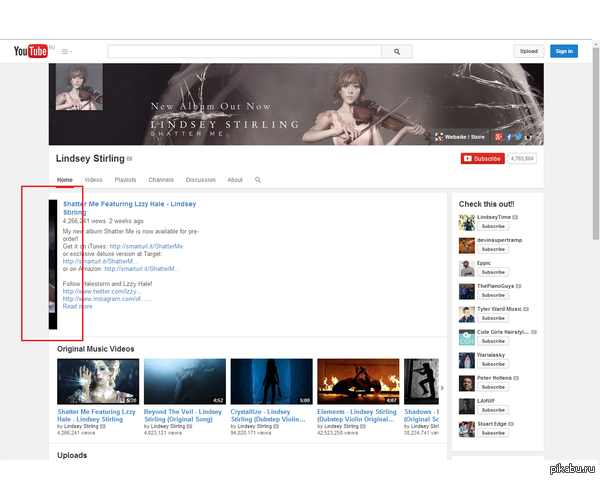
Task: Click the page vertical scrollbar thumb
Action: pyautogui.click(x=596, y=144)
